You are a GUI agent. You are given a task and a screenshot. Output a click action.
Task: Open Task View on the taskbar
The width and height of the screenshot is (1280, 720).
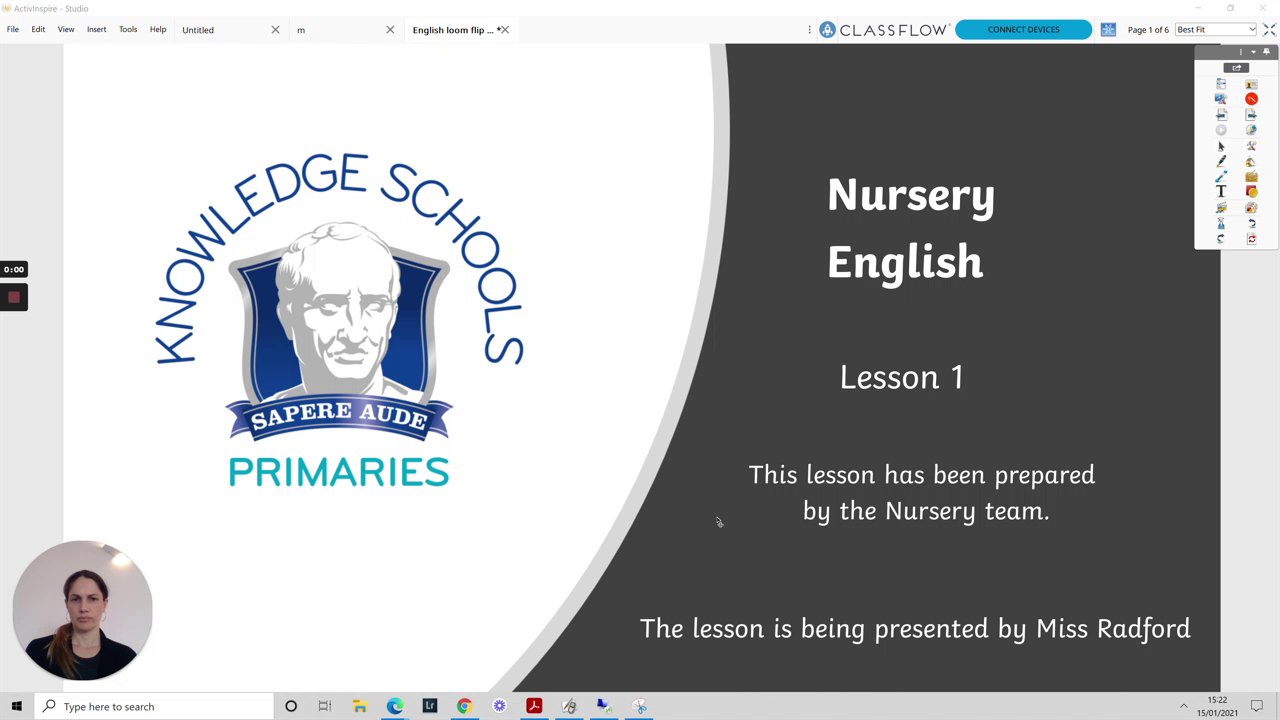coord(325,706)
